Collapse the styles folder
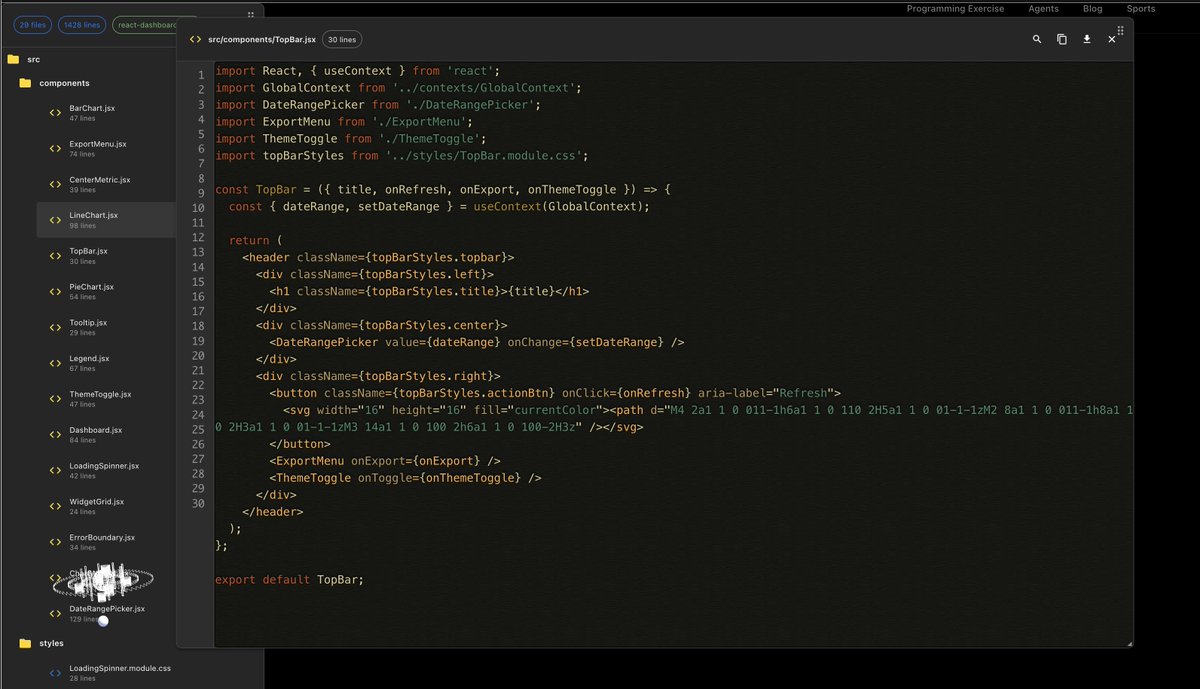This screenshot has height=689, width=1200. pos(50,643)
